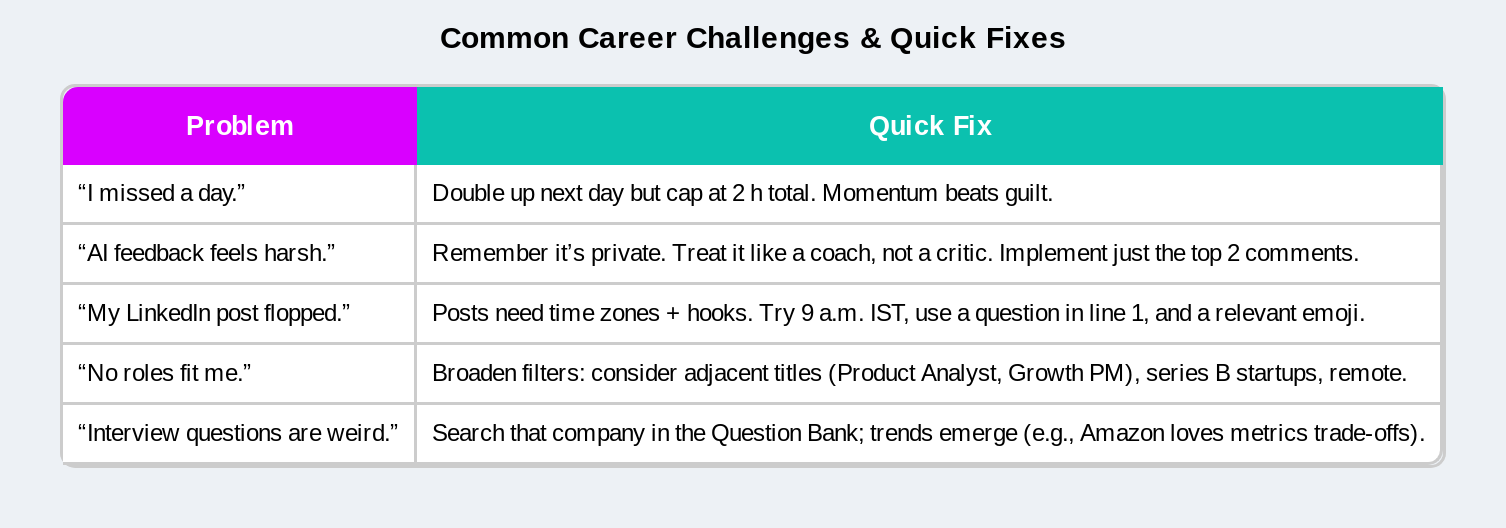Image resolution: width=1506 pixels, height=528 pixels.
Task: Select the "I missed a day." cell
Action: (x=239, y=194)
